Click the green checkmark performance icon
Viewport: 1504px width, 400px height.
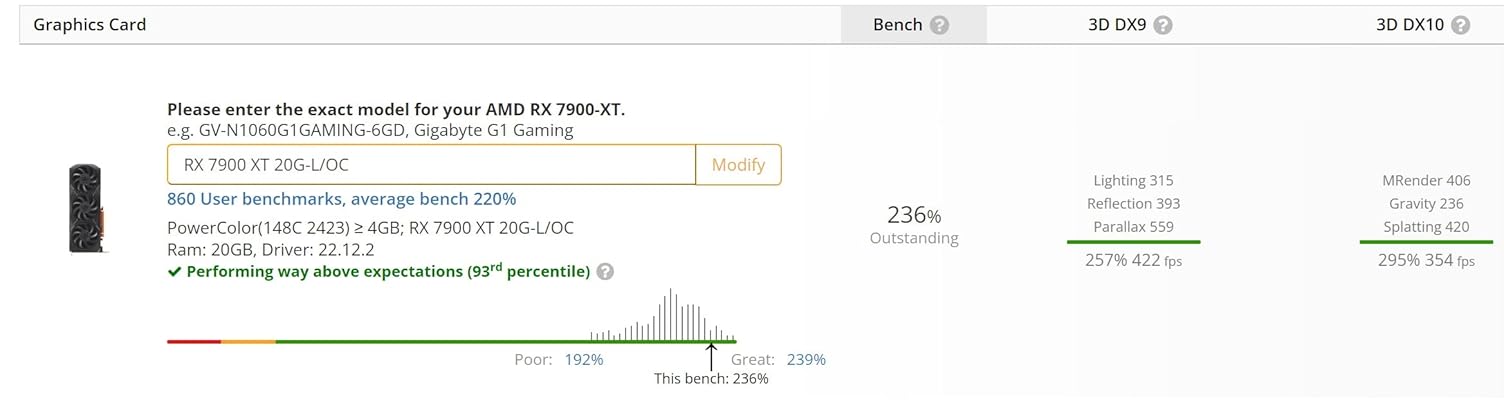(174, 271)
